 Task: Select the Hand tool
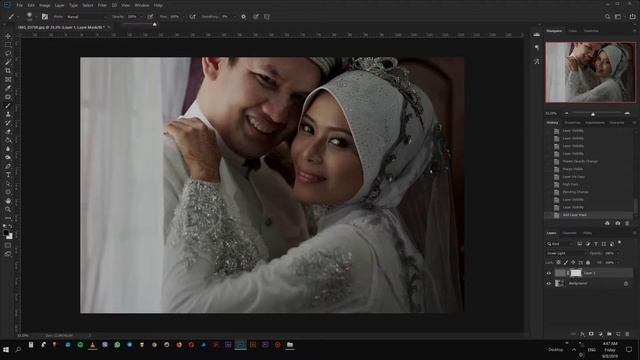click(8, 201)
